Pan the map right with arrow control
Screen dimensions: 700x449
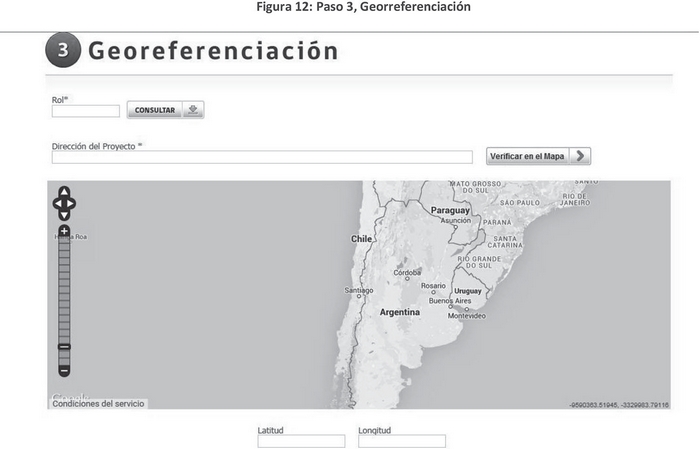tap(72, 204)
